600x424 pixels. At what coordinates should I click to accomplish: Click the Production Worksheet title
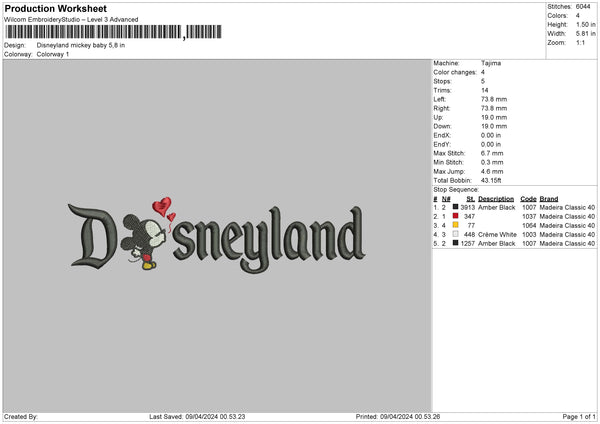pyautogui.click(x=55, y=8)
